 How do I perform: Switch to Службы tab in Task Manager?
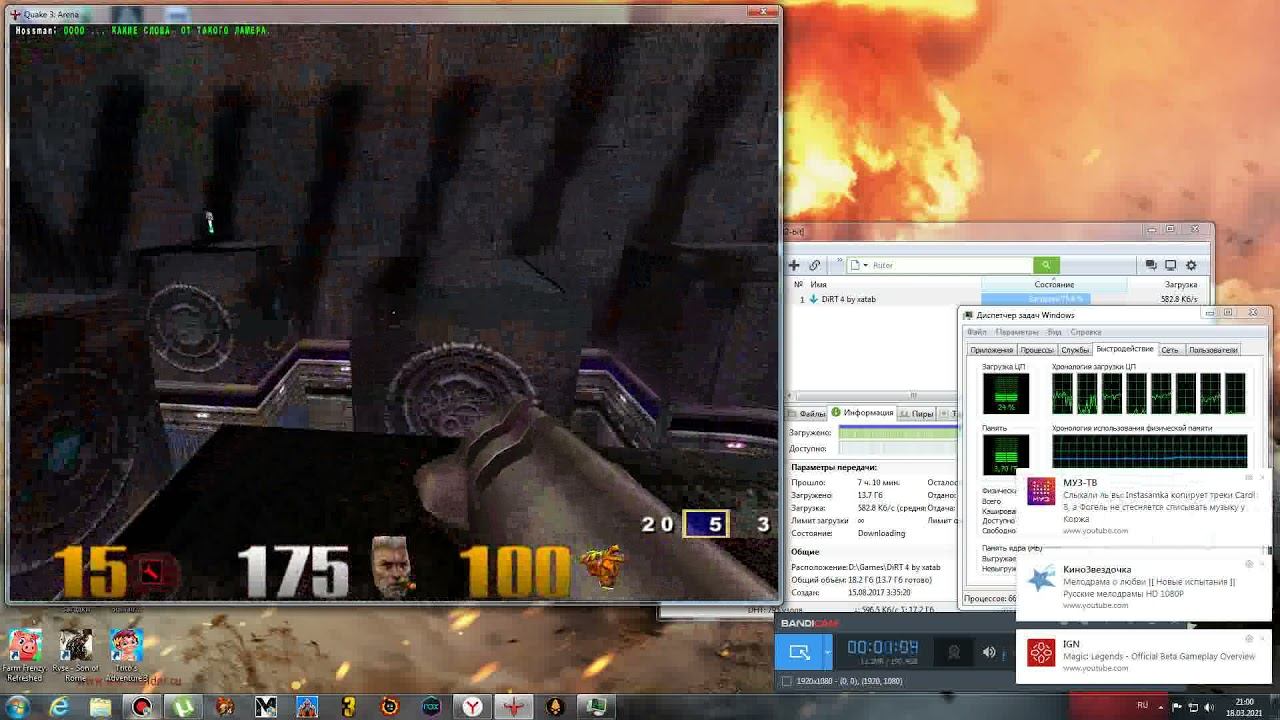[1075, 350]
